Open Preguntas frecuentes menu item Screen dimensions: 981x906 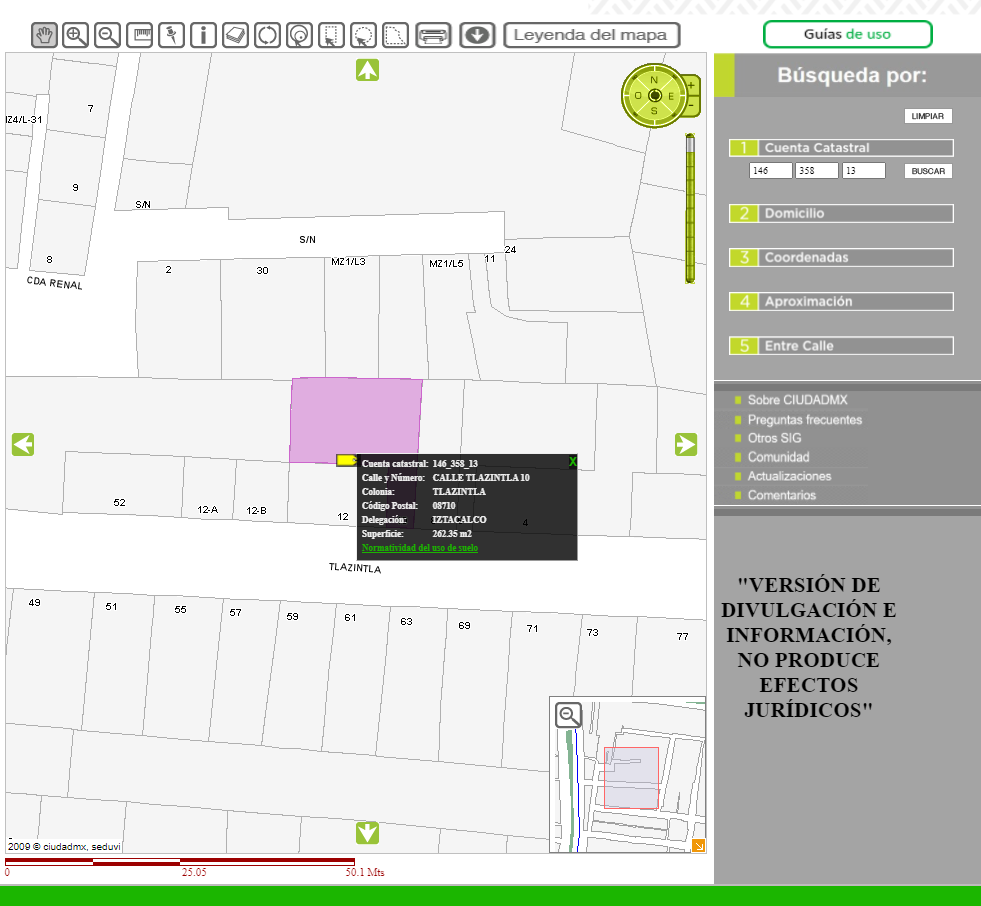point(805,420)
